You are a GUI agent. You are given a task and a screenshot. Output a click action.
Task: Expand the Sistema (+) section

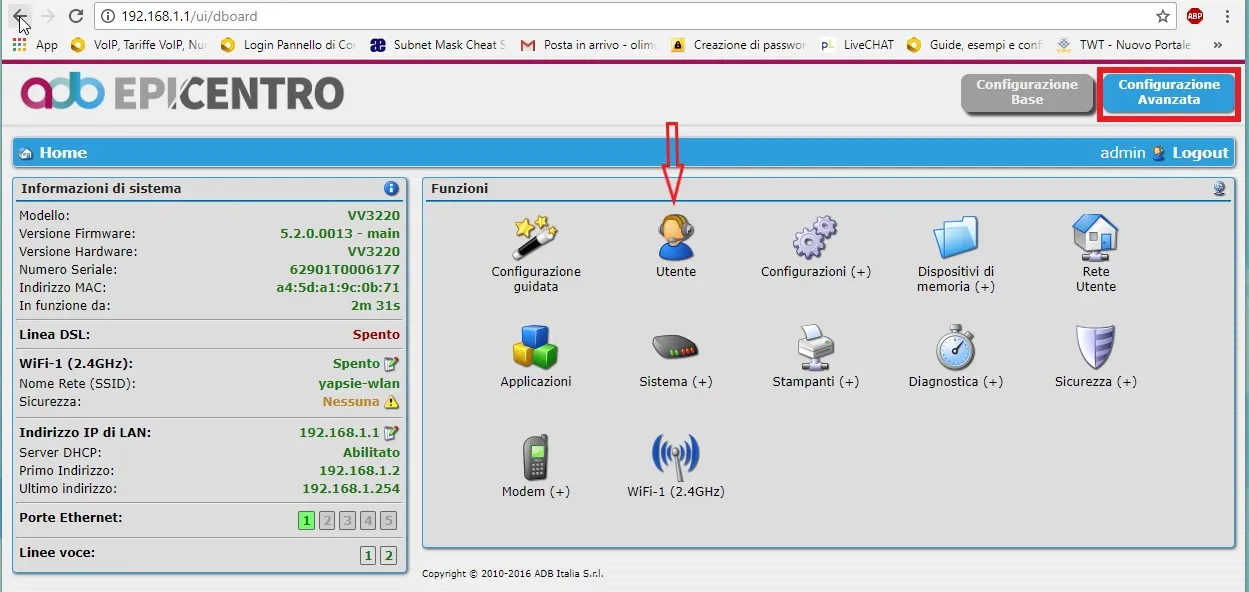tap(675, 382)
